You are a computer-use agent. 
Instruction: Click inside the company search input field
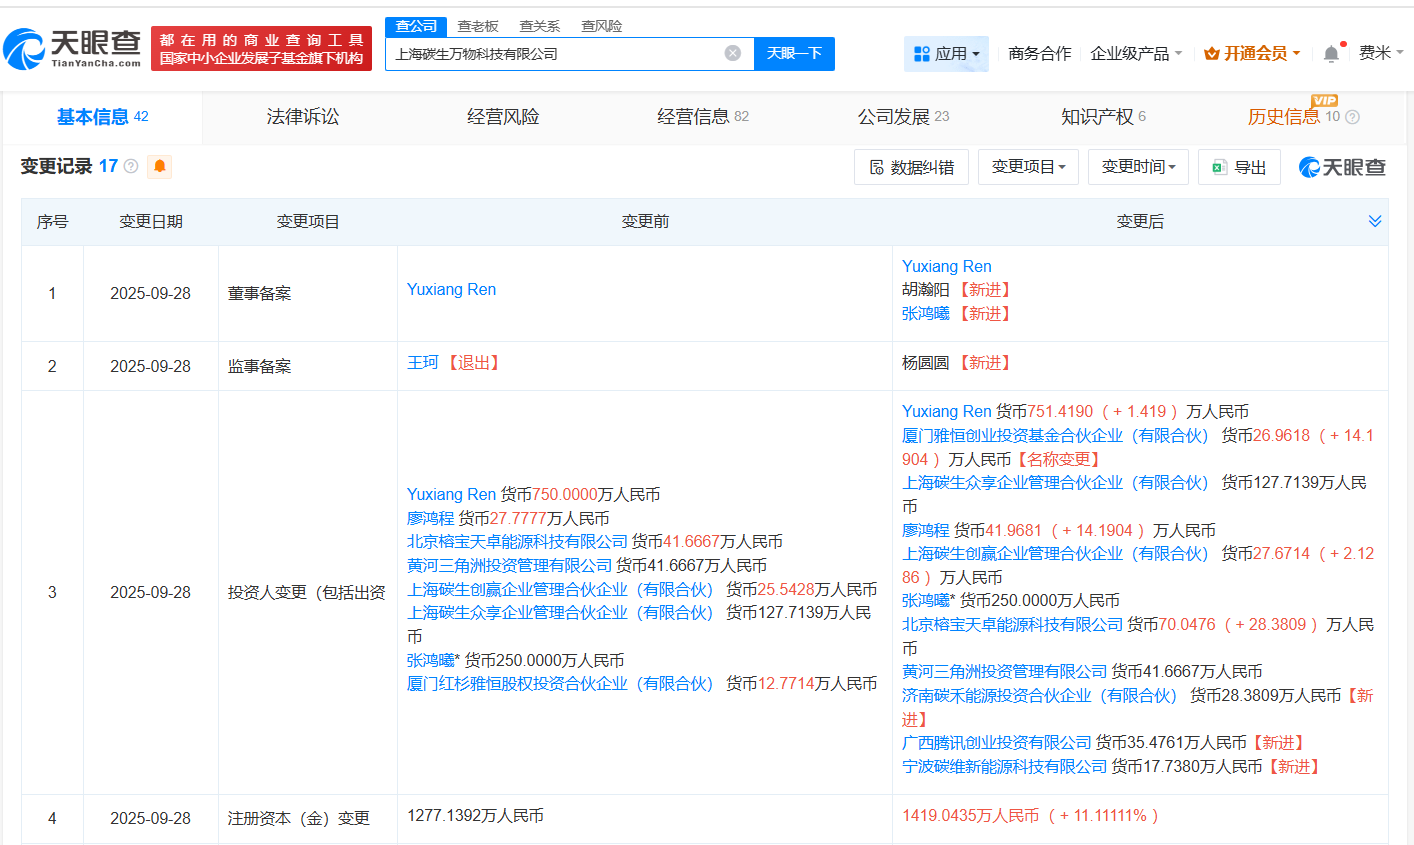560,54
